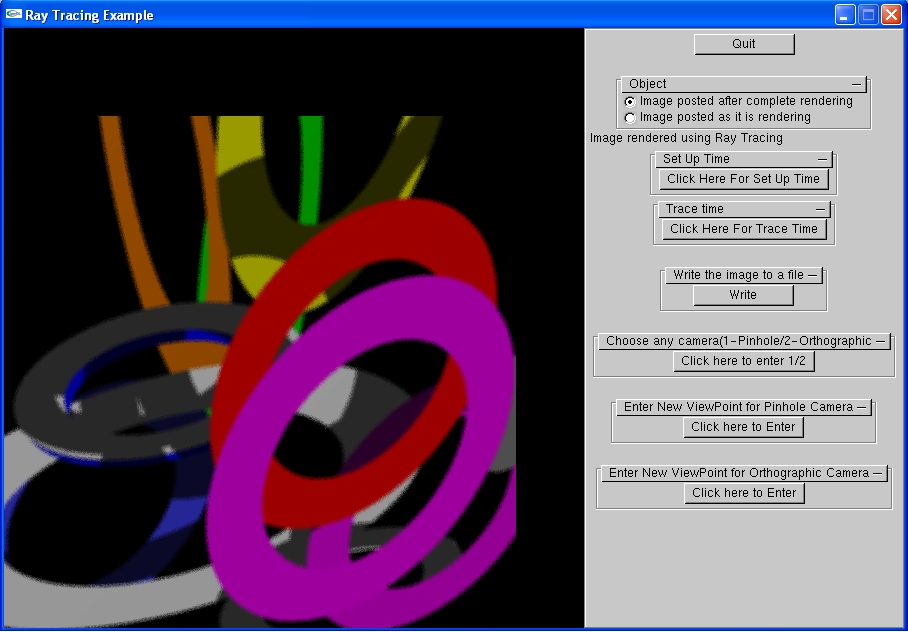Maximize the Ray Tracing Example window
This screenshot has width=908, height=632.
(x=868, y=14)
